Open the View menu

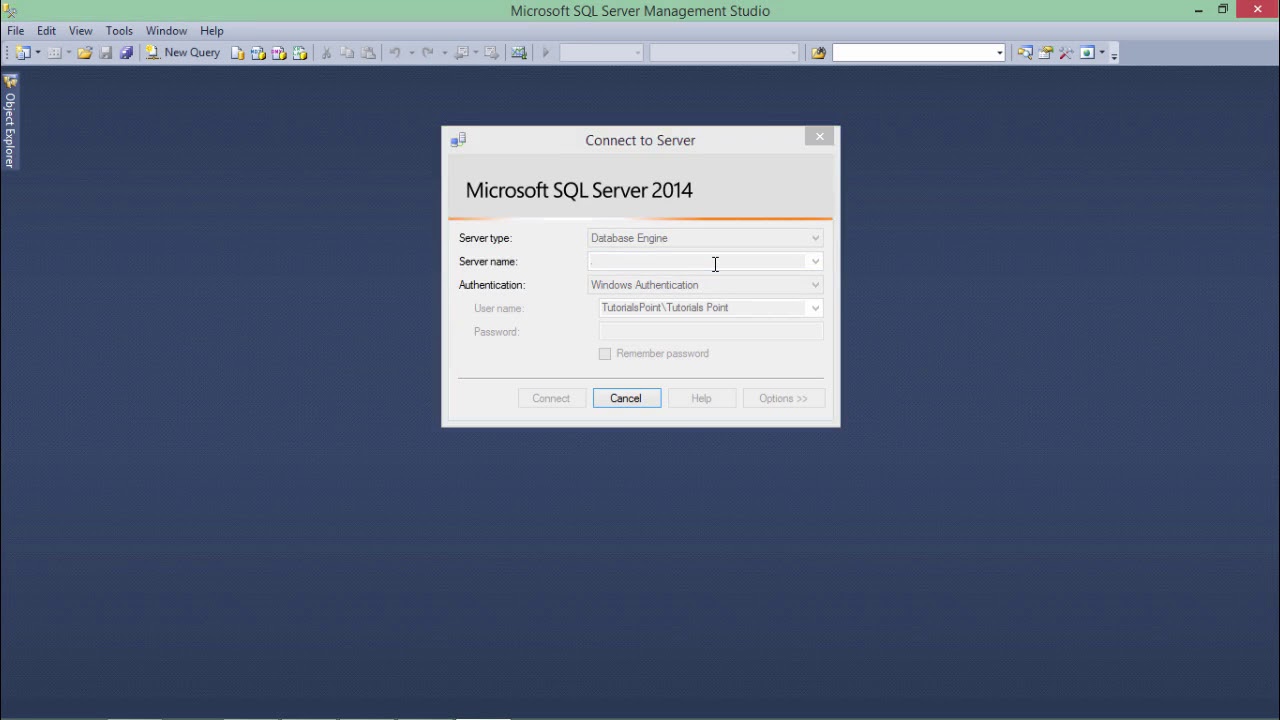[81, 31]
